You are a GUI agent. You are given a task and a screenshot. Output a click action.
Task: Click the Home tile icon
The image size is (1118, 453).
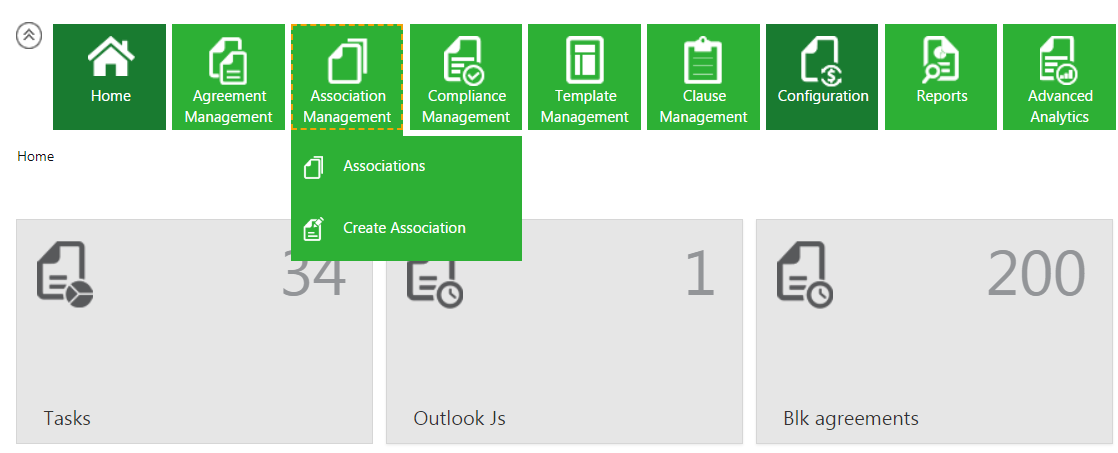(110, 59)
